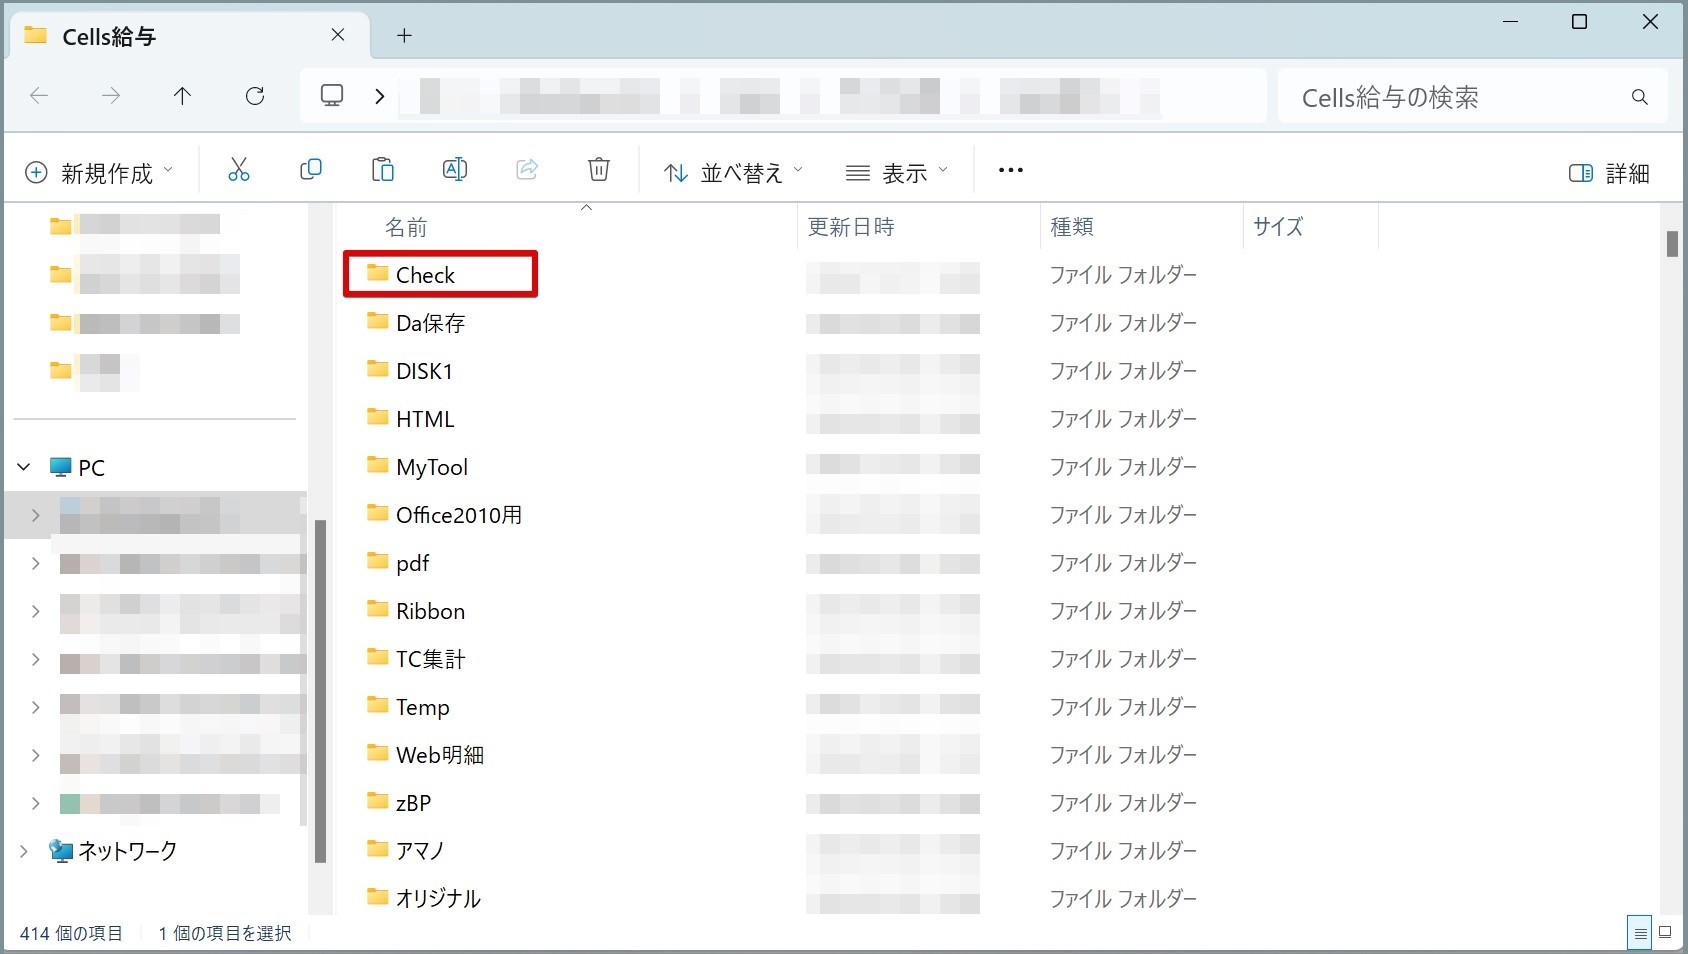Go up one folder level
This screenshot has width=1688, height=954.
[182, 96]
